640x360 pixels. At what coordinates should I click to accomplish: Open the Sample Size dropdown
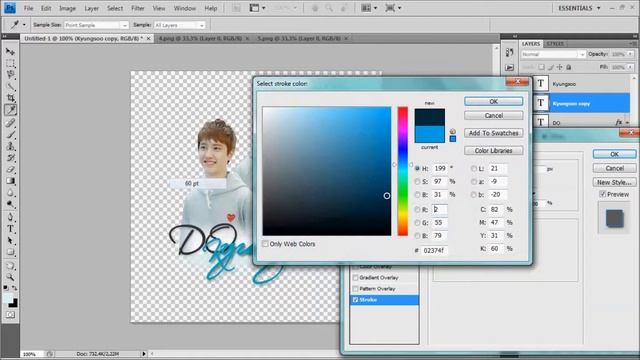click(x=96, y=25)
